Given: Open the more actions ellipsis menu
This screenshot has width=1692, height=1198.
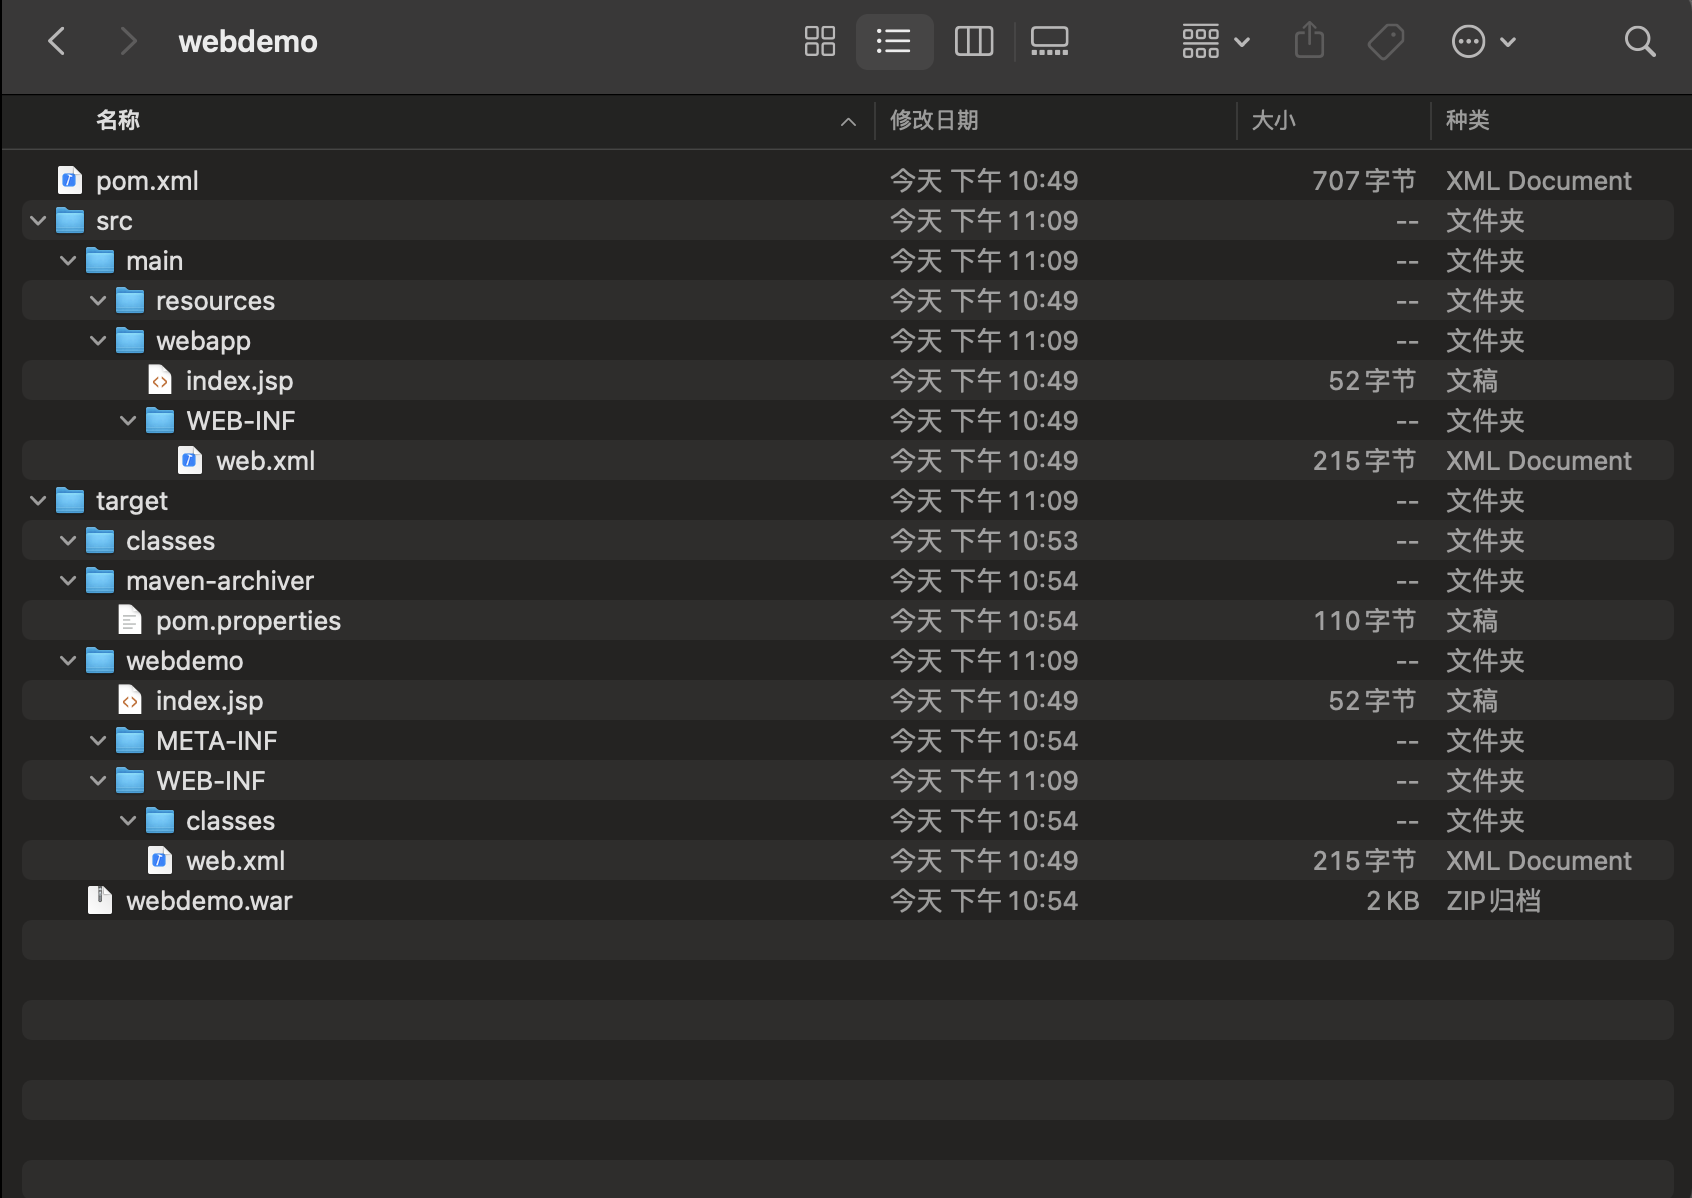Looking at the screenshot, I should (x=1484, y=41).
